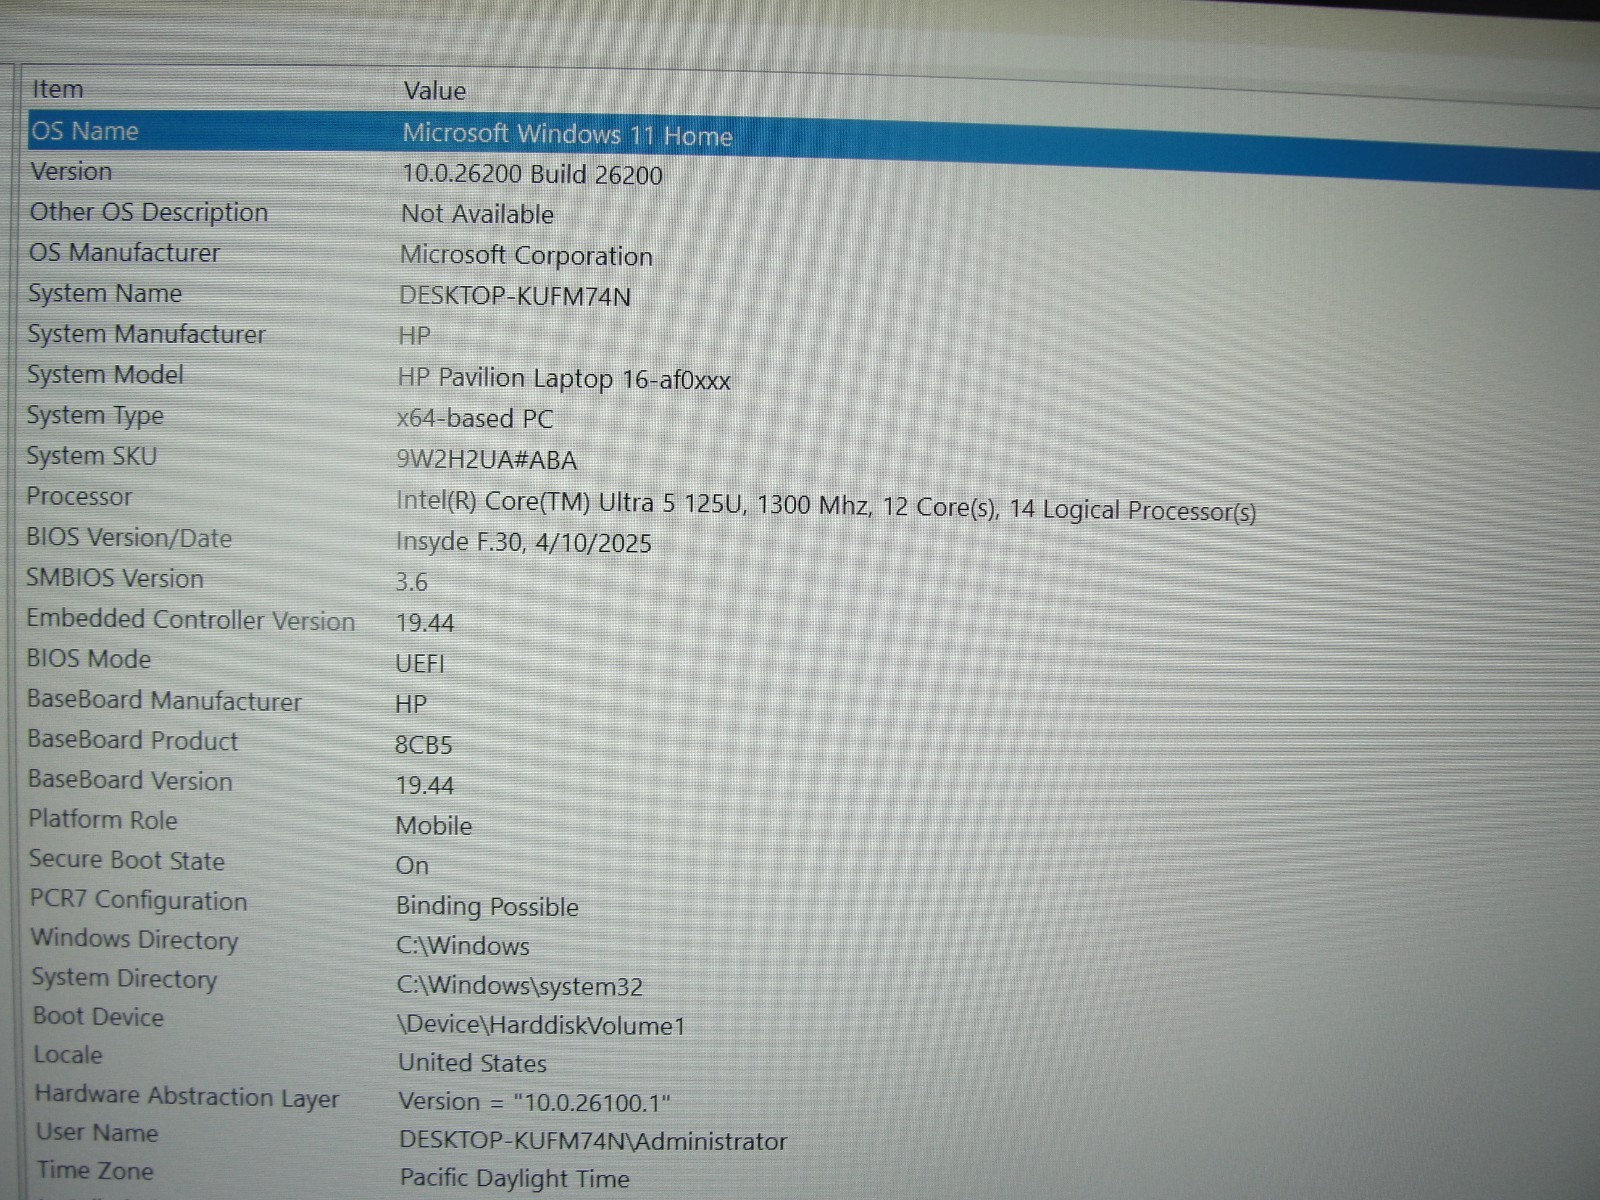Select the Processor row label
This screenshot has height=1200, width=1600.
pyautogui.click(x=79, y=496)
